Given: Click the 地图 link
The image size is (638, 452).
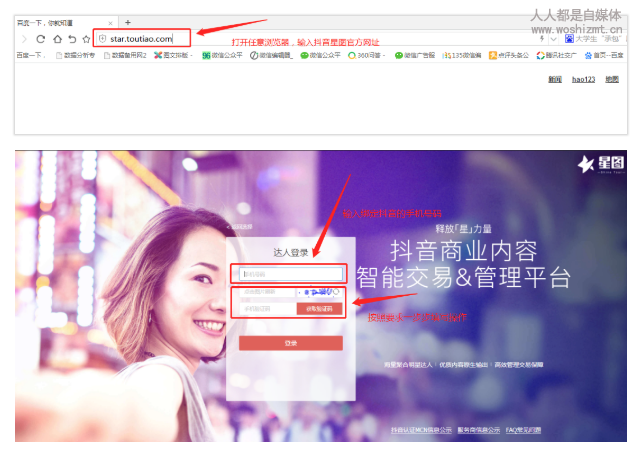Looking at the screenshot, I should click(612, 79).
